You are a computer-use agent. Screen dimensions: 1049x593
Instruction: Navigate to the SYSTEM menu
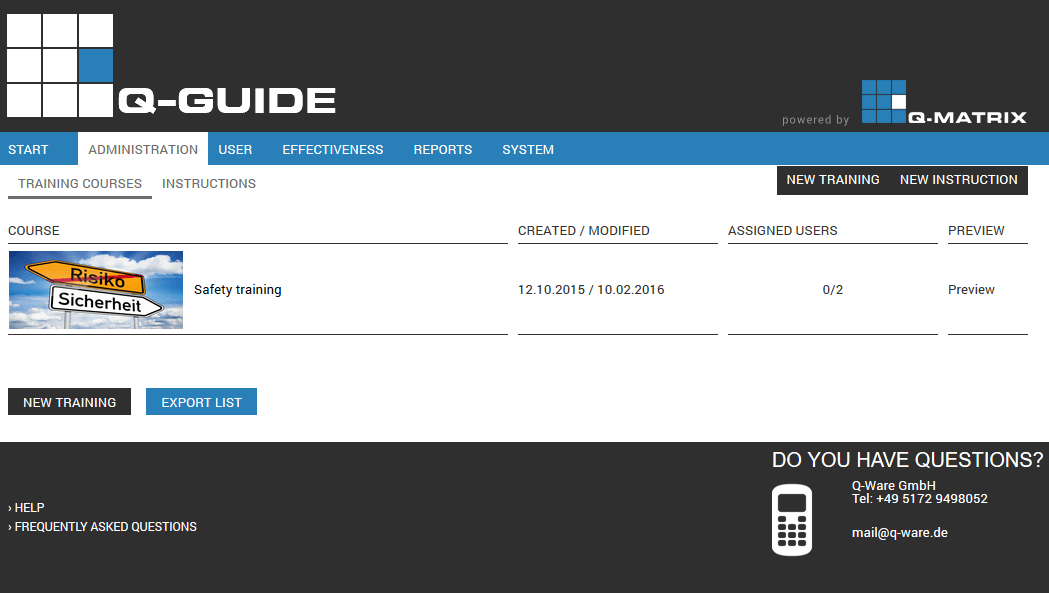pyautogui.click(x=528, y=150)
